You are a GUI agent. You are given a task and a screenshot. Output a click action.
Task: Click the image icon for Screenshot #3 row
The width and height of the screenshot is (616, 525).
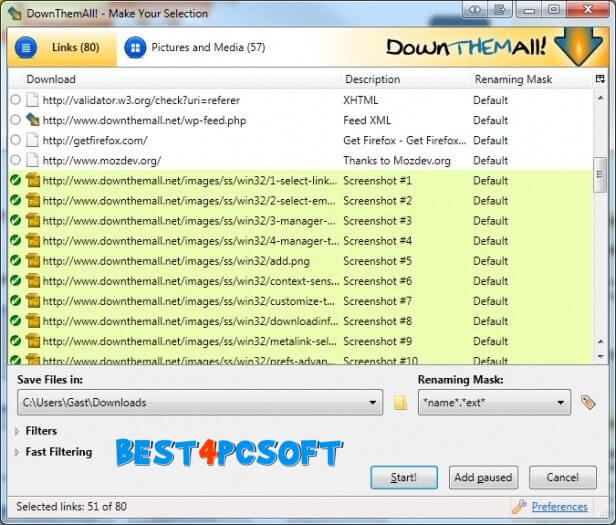pos(33,220)
